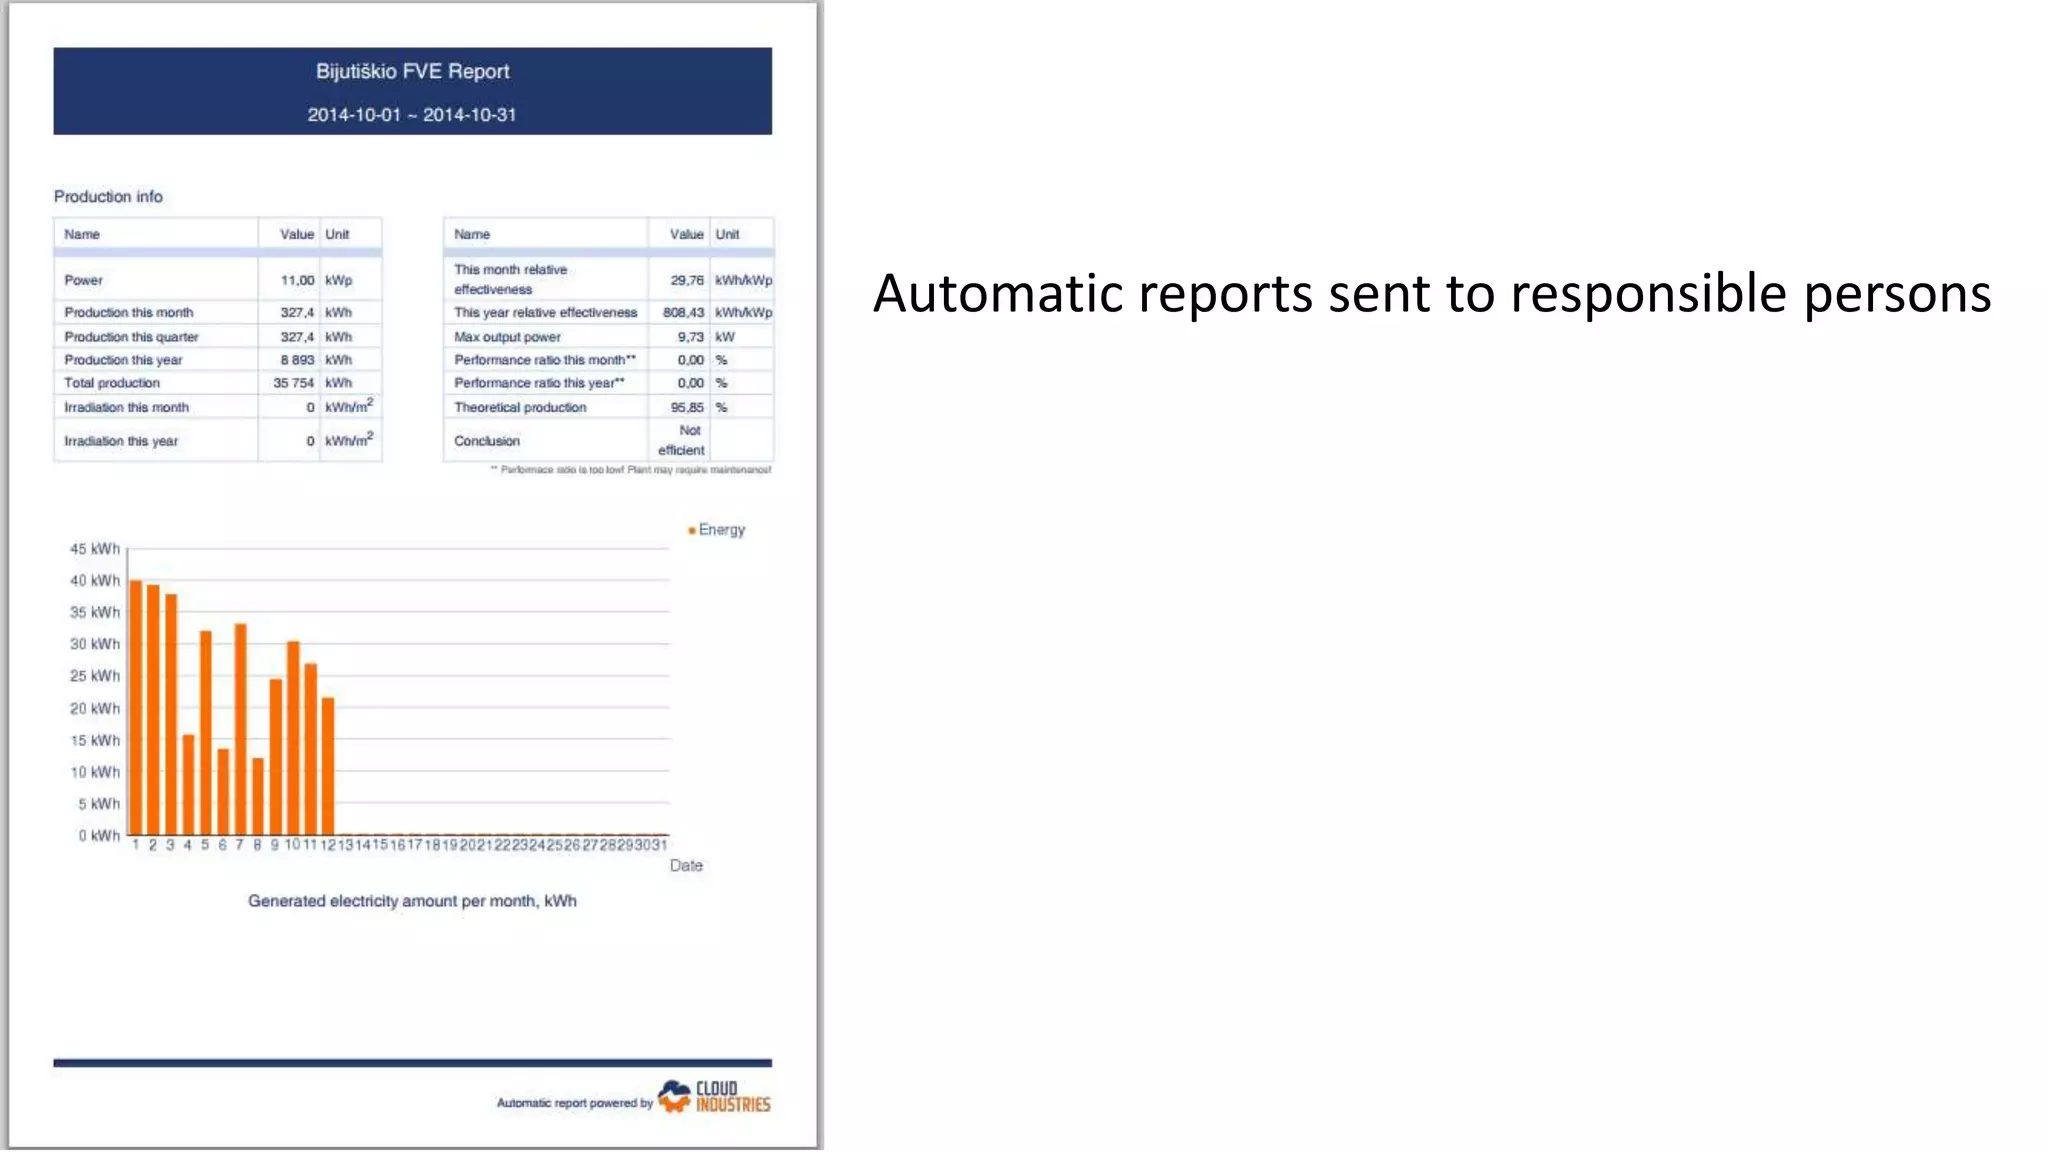Viewport: 2048px width, 1152px height.
Task: Click the left table 'Value' column header
Action: click(x=297, y=235)
